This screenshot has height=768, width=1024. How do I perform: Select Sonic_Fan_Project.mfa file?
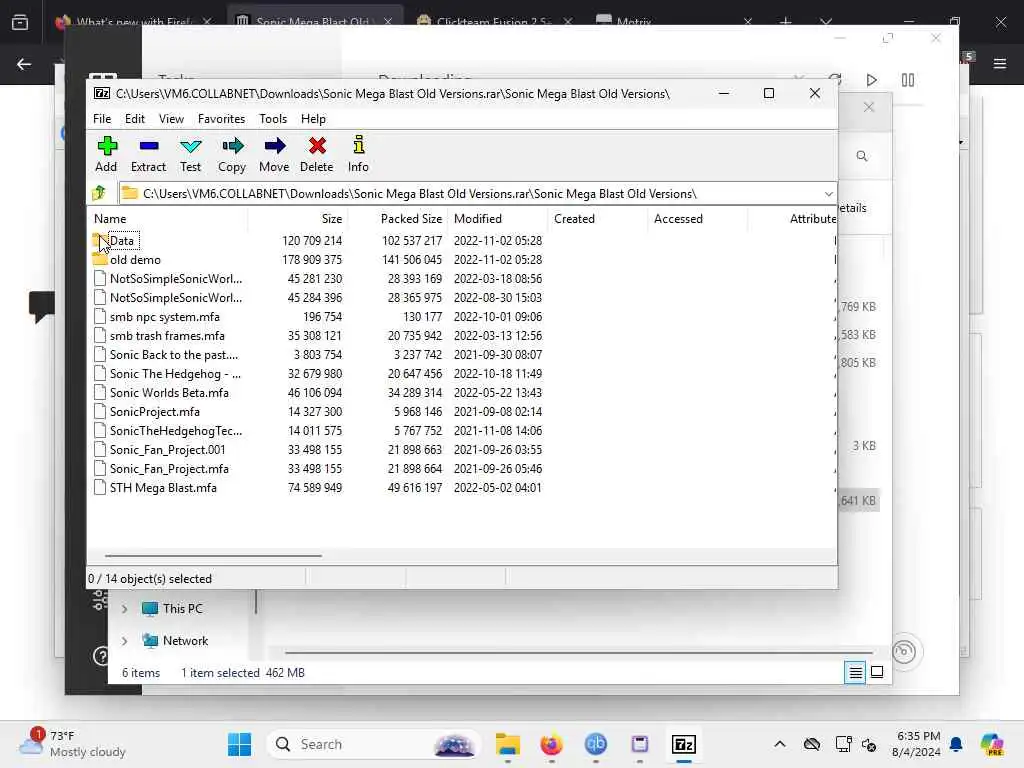point(169,468)
